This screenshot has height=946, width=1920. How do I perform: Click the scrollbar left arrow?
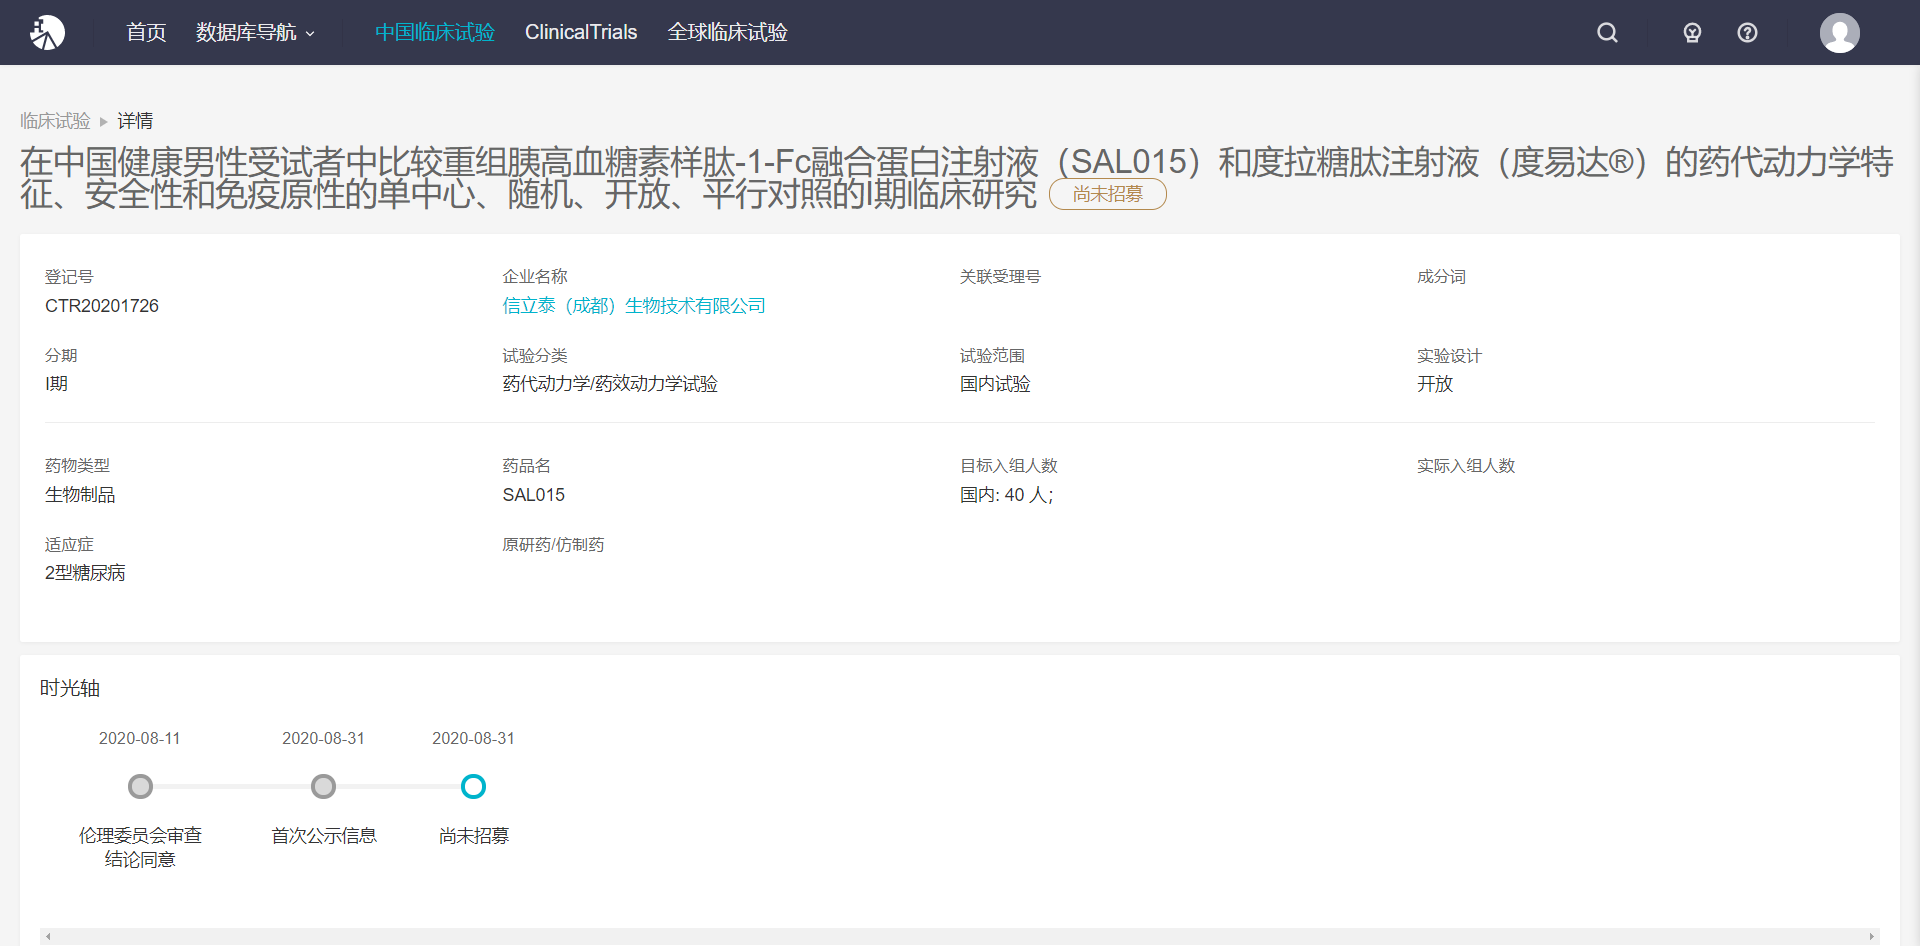(48, 936)
